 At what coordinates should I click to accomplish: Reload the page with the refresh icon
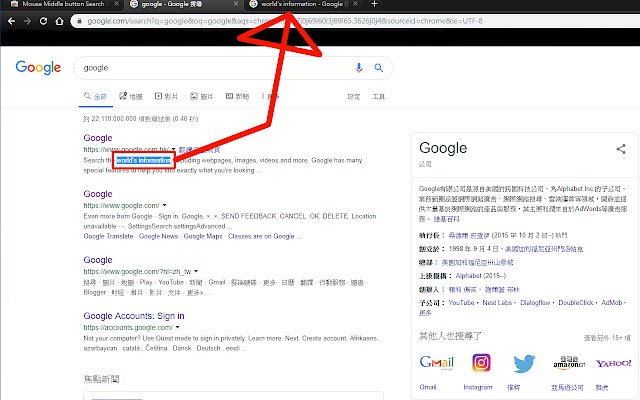pyautogui.click(x=43, y=21)
